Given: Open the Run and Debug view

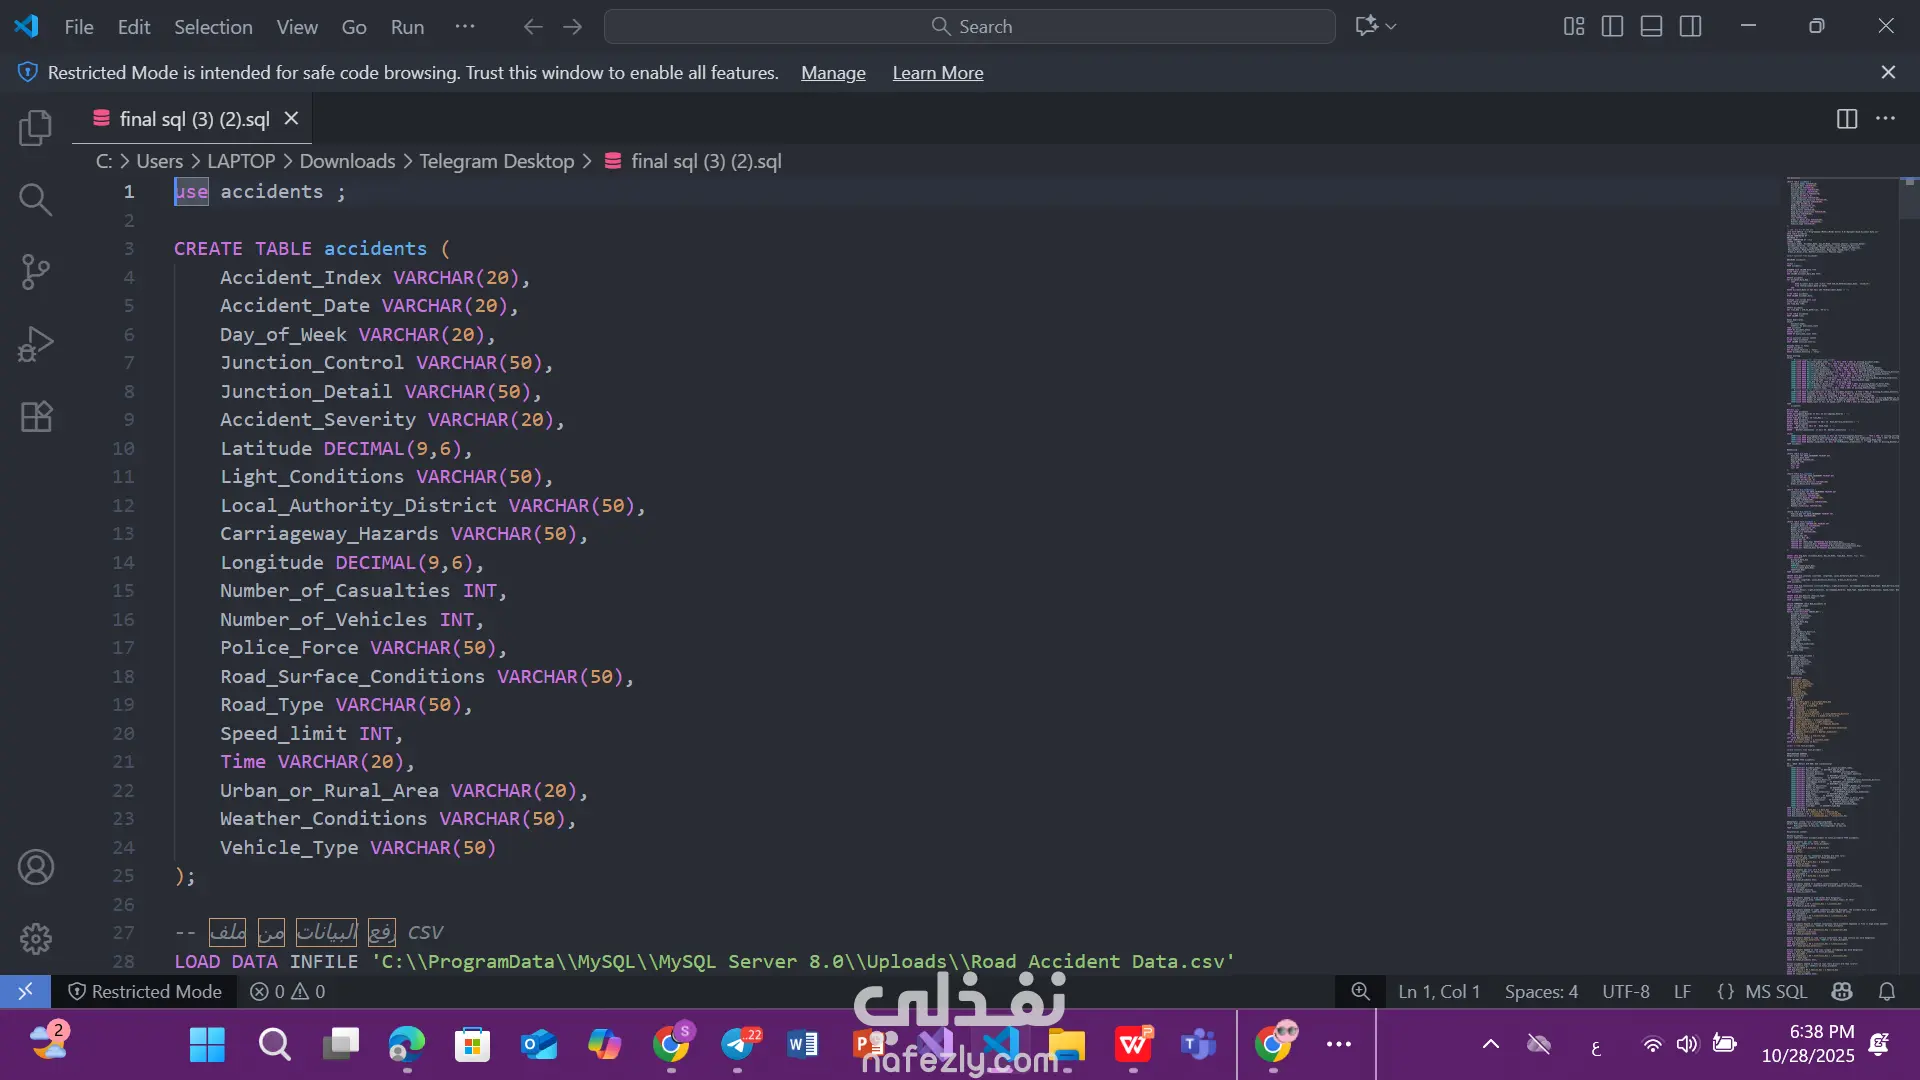Looking at the screenshot, I should pos(35,344).
